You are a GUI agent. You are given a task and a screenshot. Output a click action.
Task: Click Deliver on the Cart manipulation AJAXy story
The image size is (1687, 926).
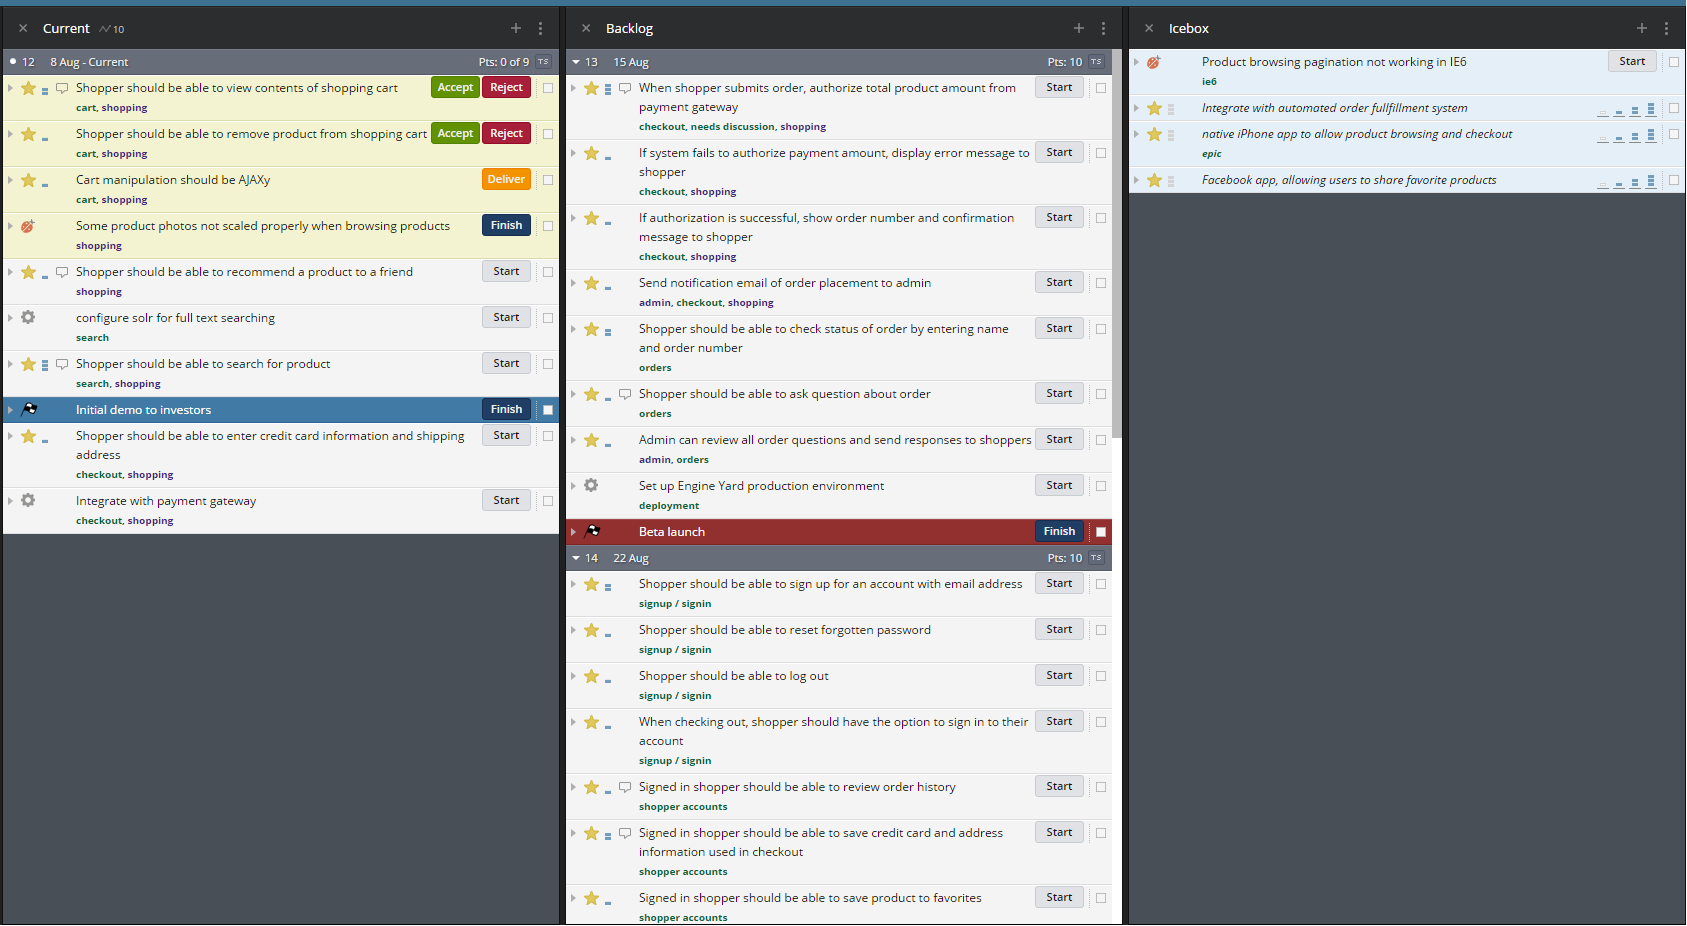point(506,179)
